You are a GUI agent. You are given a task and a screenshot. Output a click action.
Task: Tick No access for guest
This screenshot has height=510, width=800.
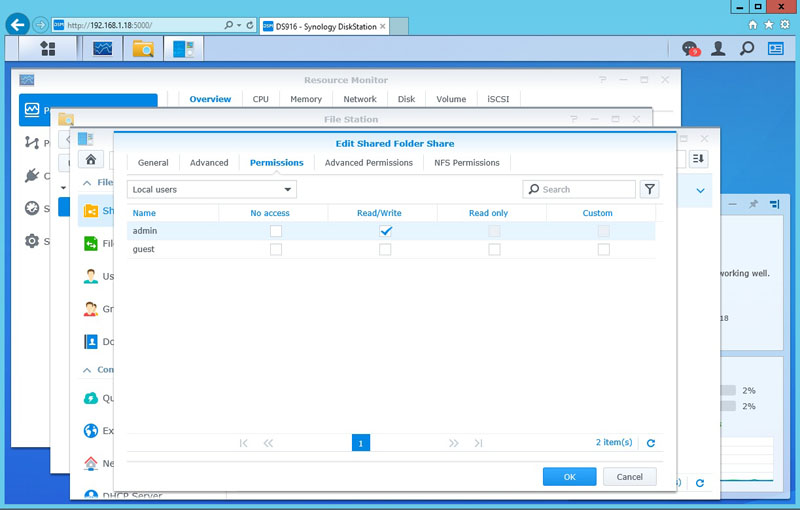276,250
